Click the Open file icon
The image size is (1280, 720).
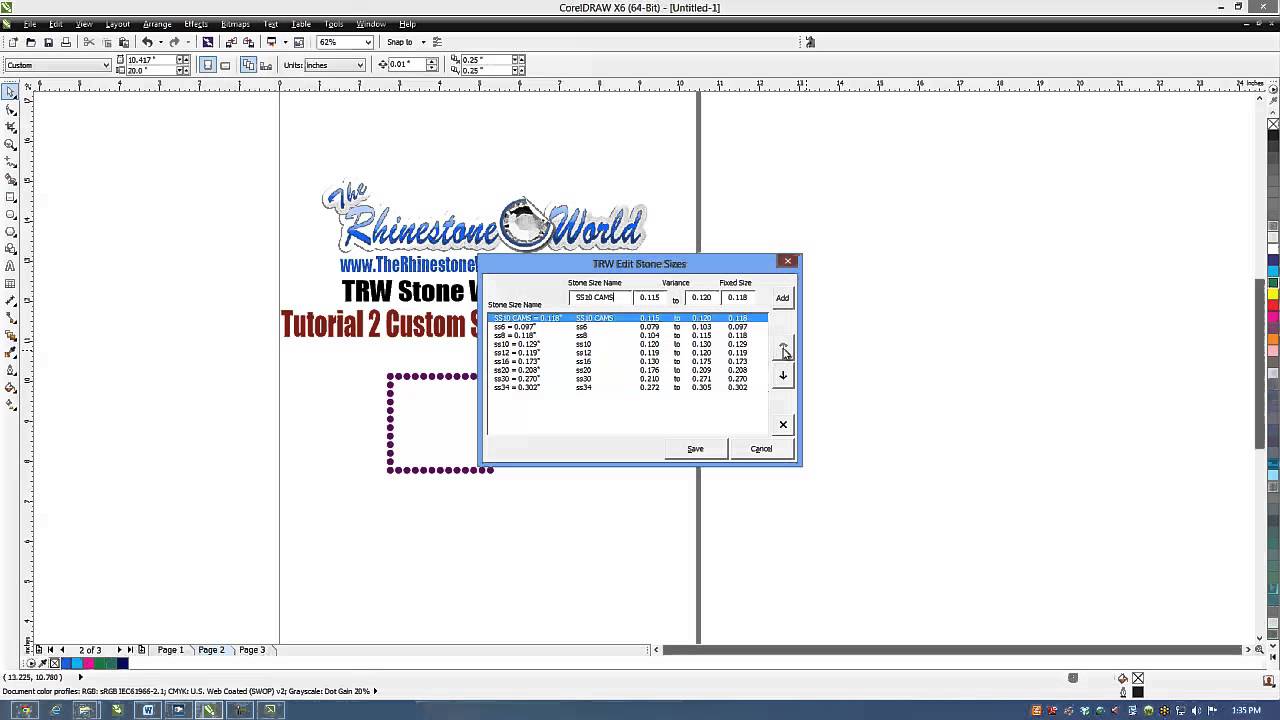(x=30, y=42)
